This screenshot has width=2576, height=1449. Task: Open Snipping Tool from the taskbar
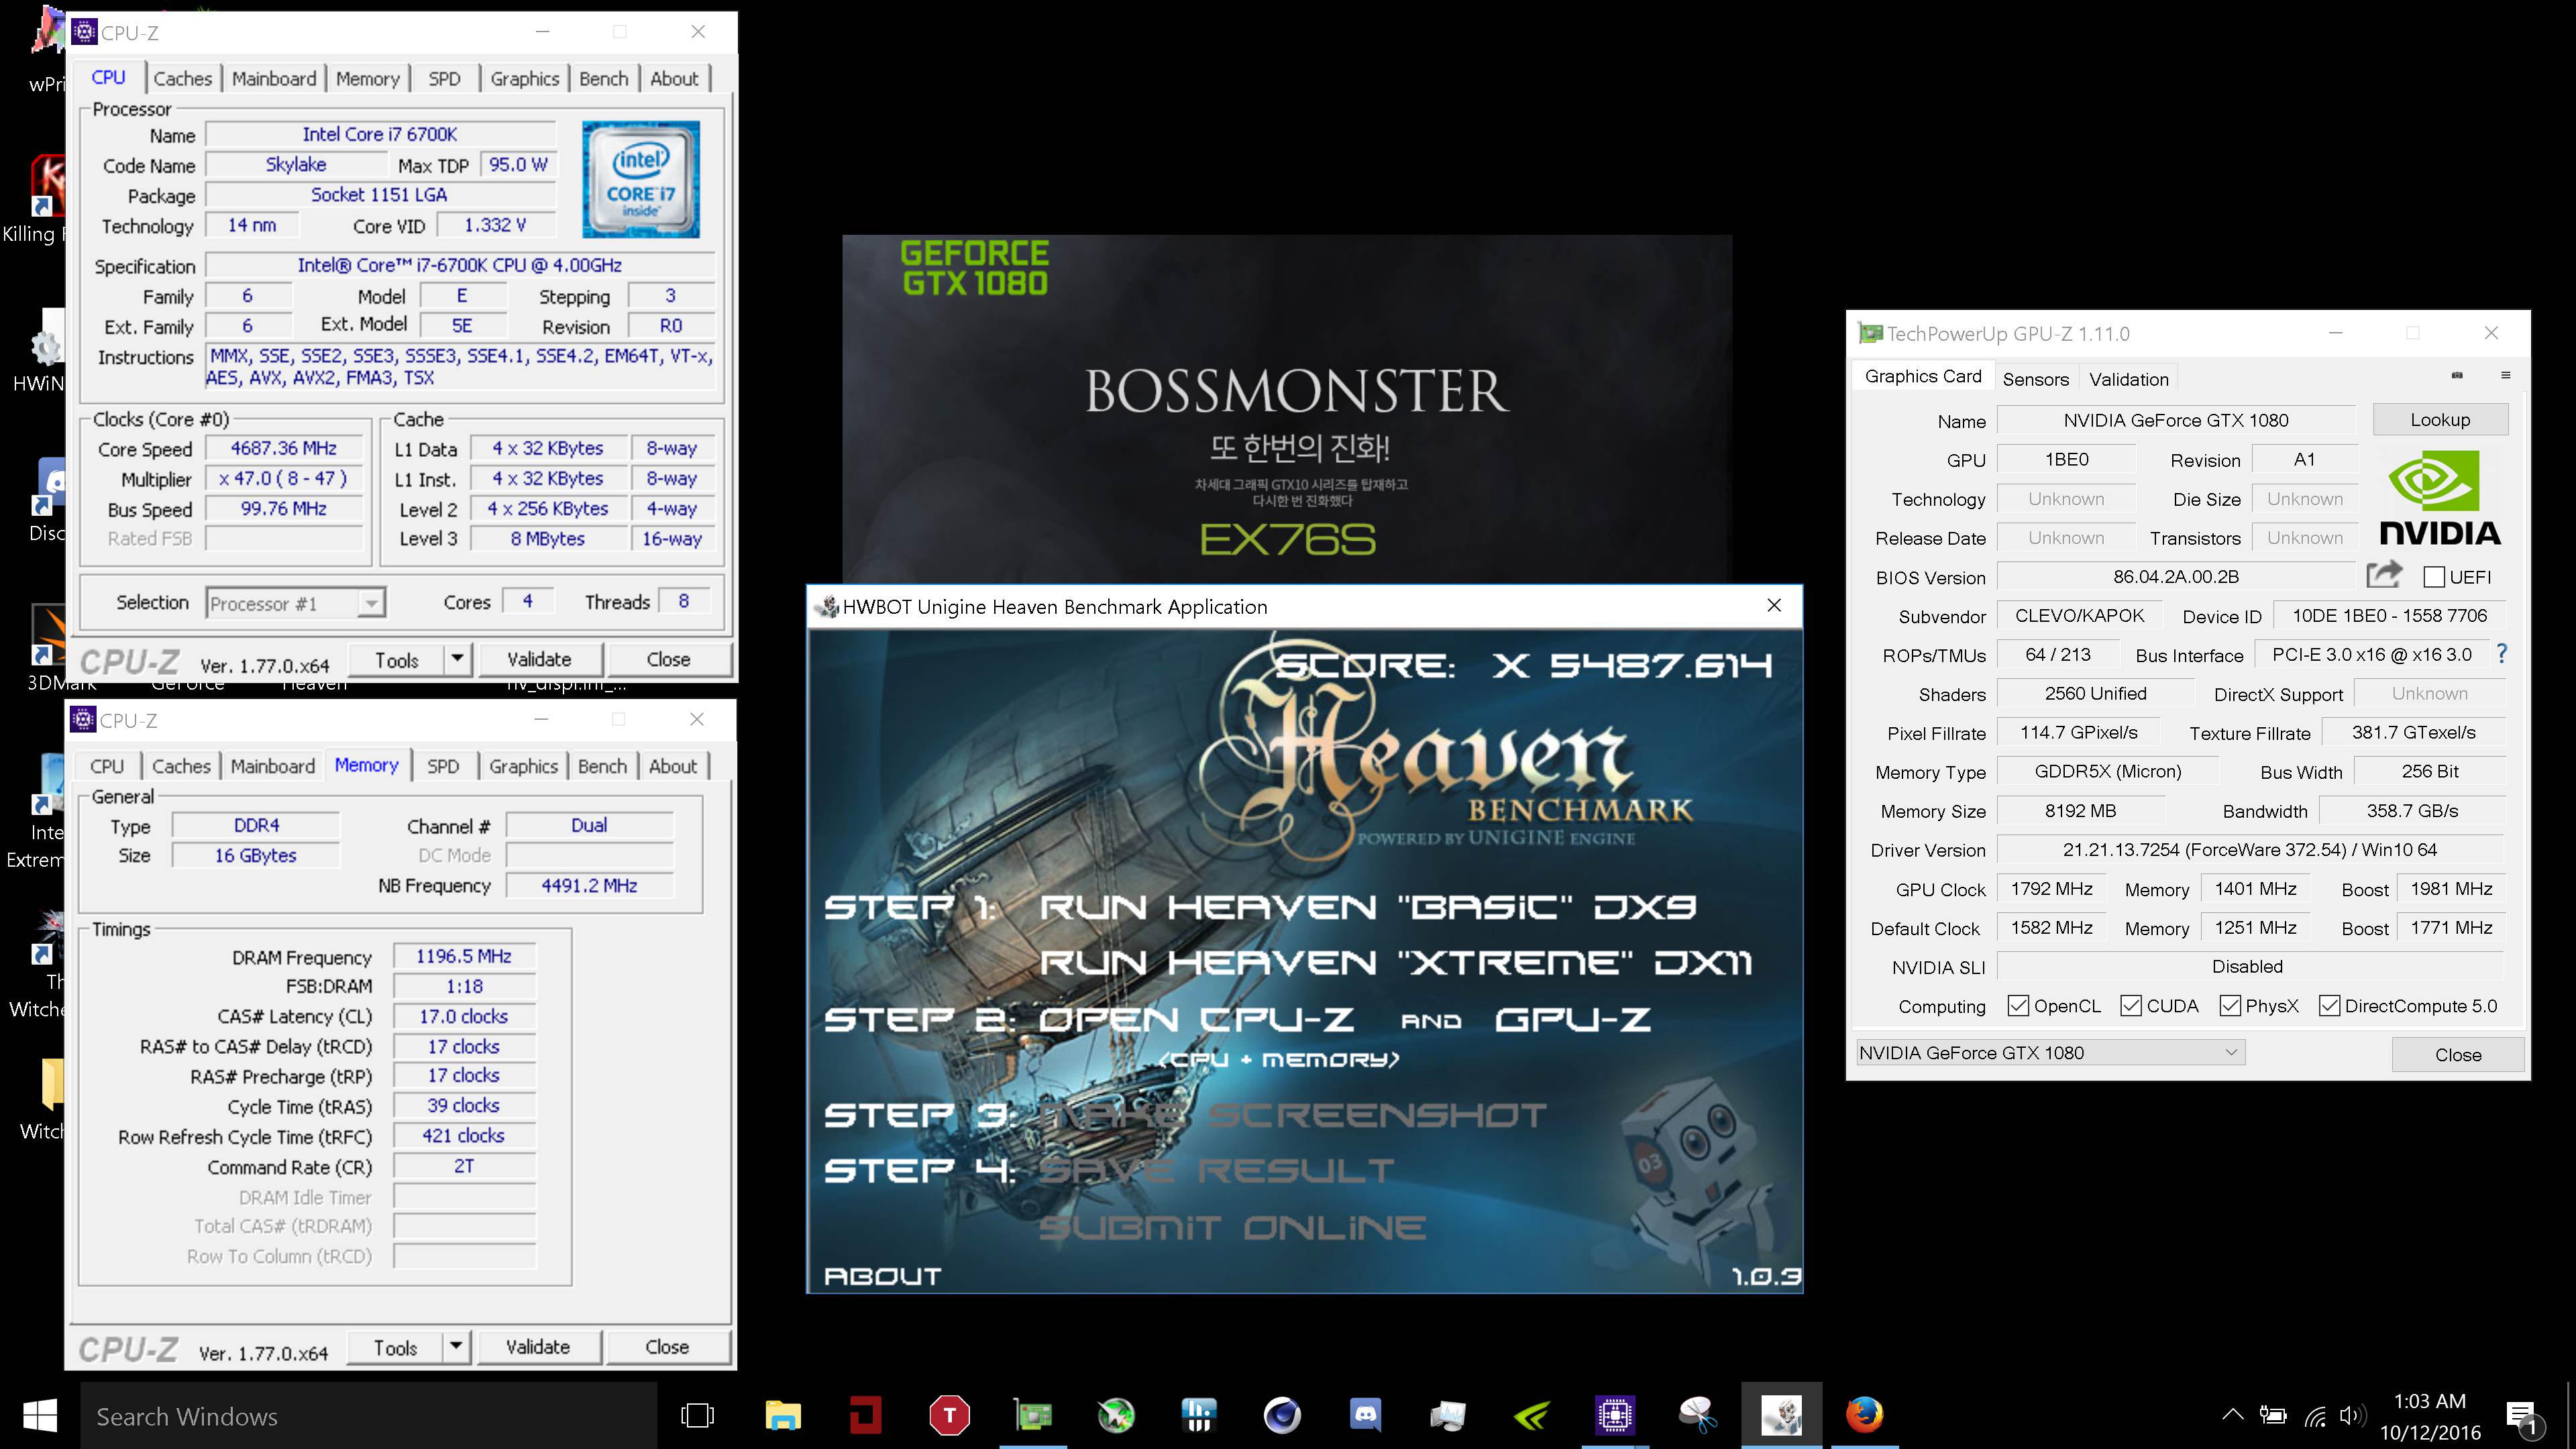1698,1415
